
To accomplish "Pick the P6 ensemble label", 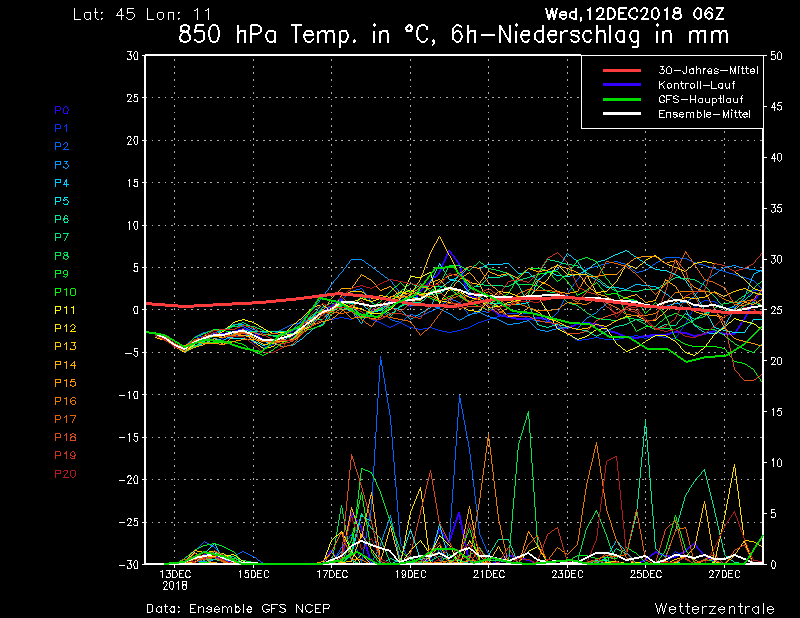I will pos(62,219).
